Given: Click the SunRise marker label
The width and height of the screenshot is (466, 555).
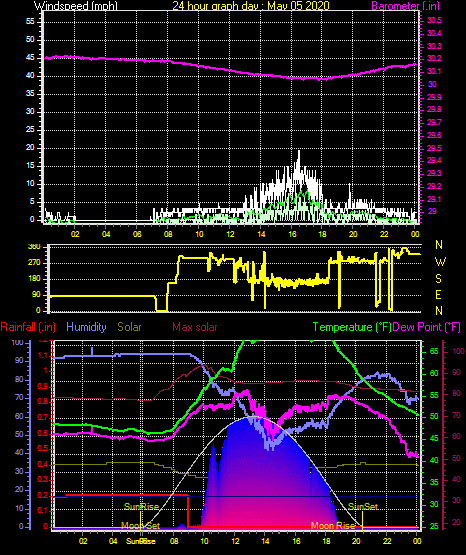Looking at the screenshot, I should (141, 507).
